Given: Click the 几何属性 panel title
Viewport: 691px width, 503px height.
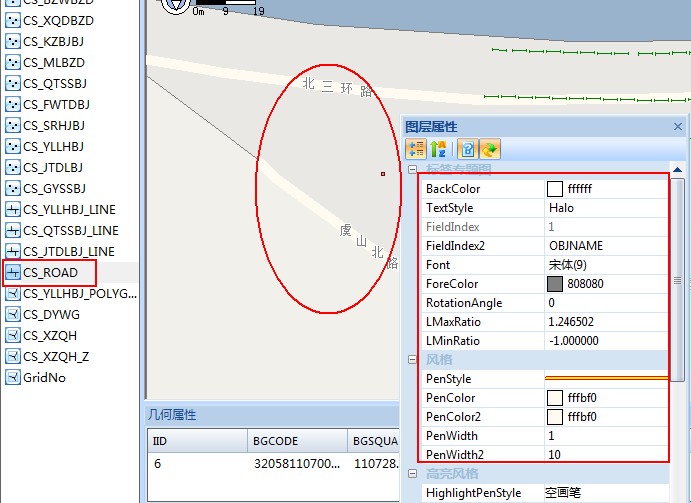Looking at the screenshot, I should 172,414.
